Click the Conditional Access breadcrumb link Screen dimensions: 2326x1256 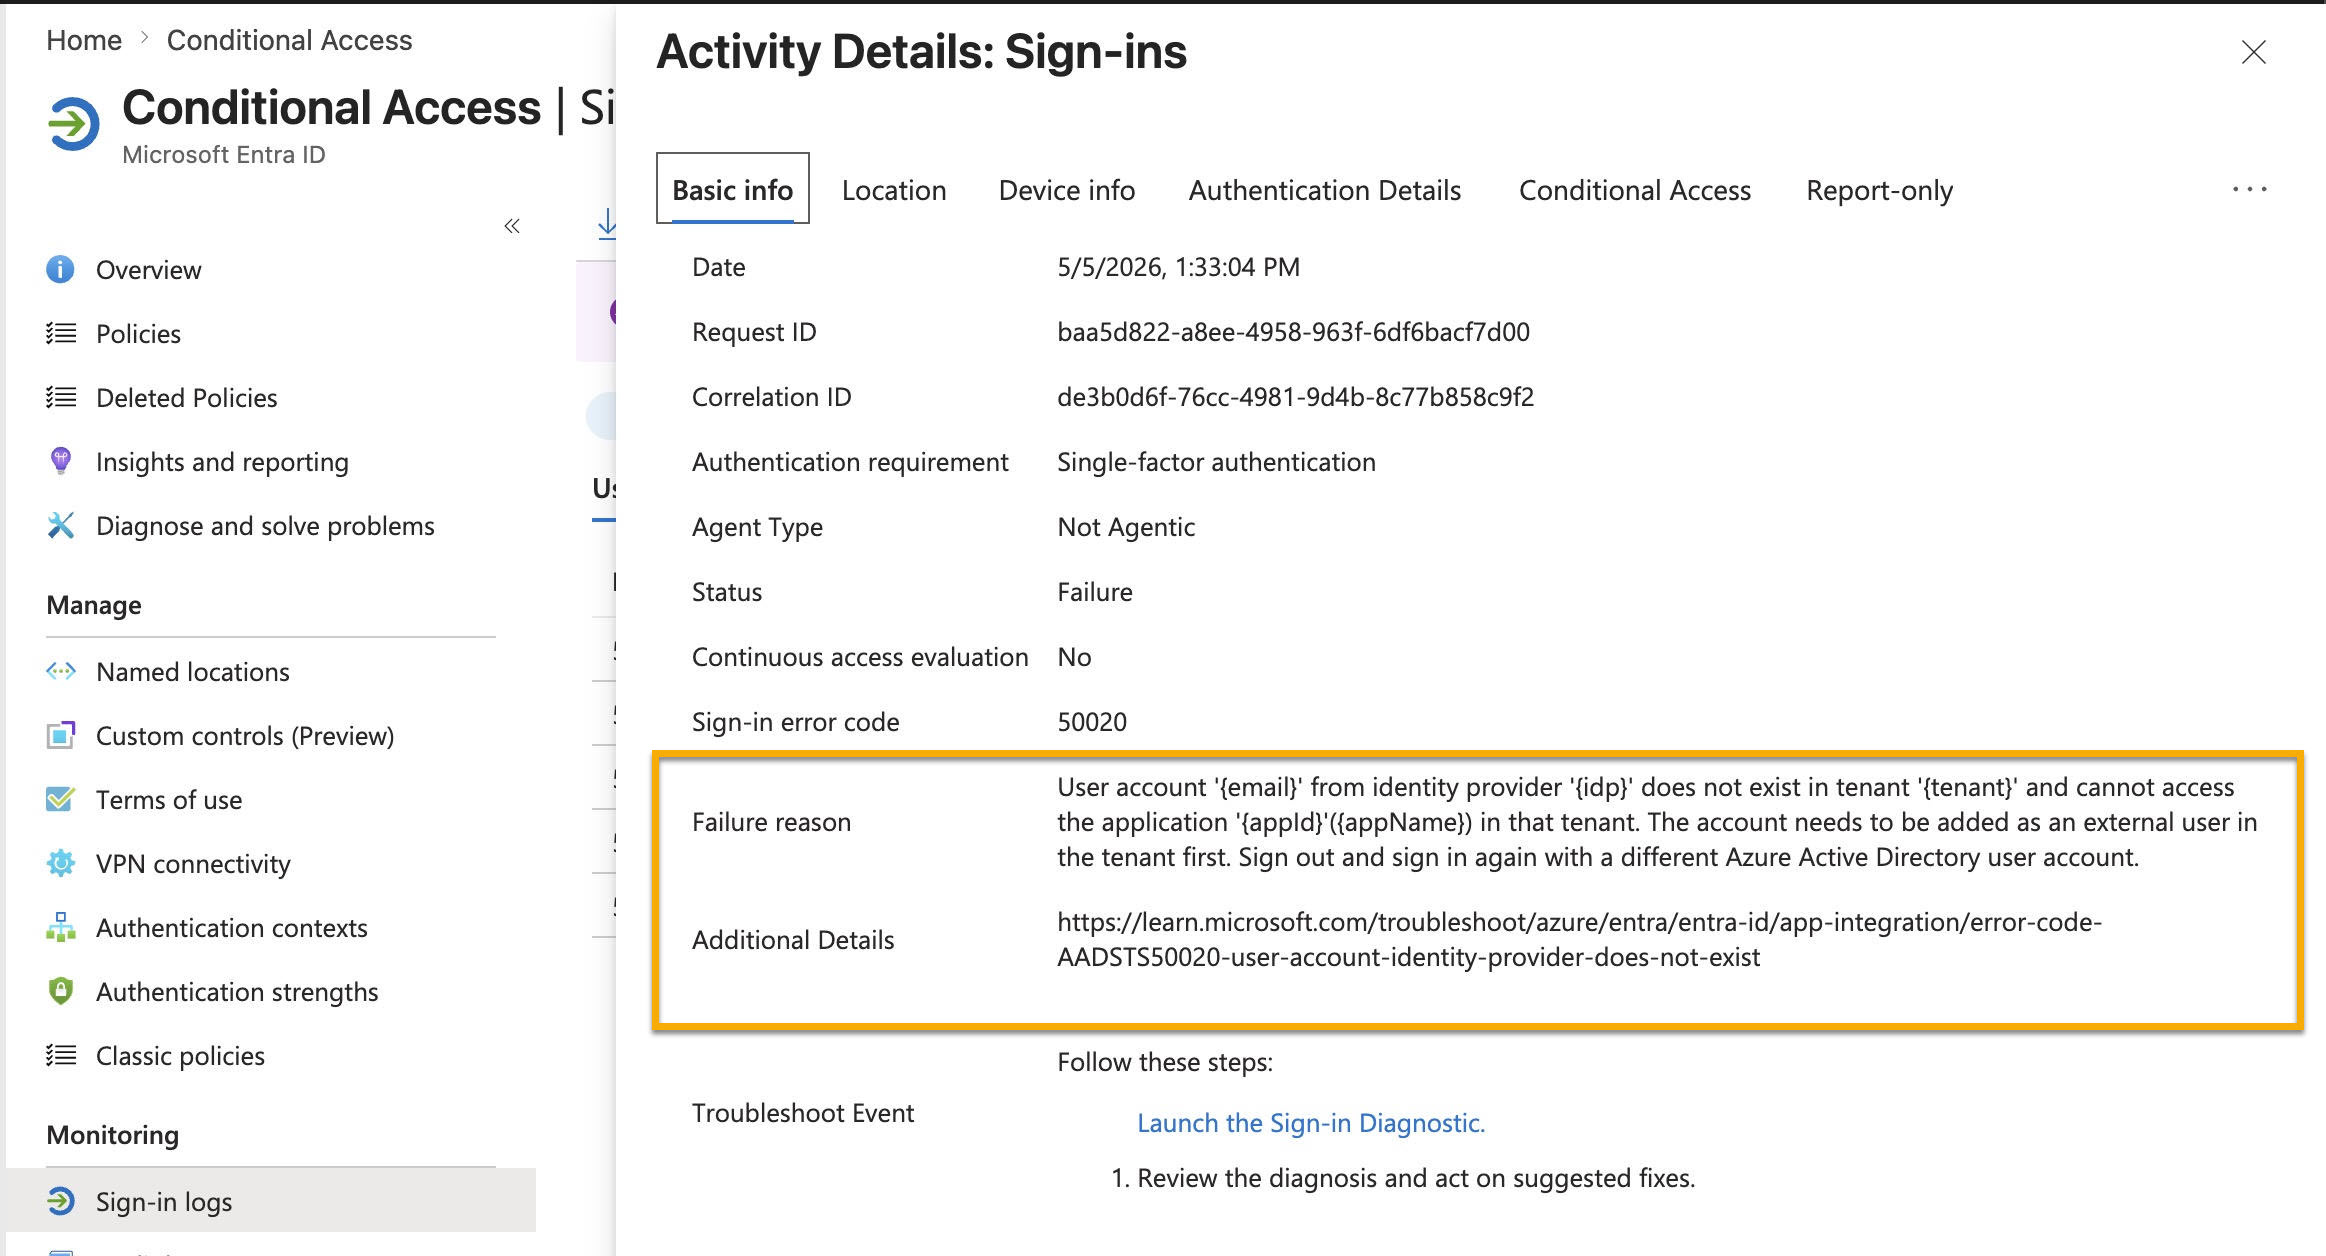(289, 40)
